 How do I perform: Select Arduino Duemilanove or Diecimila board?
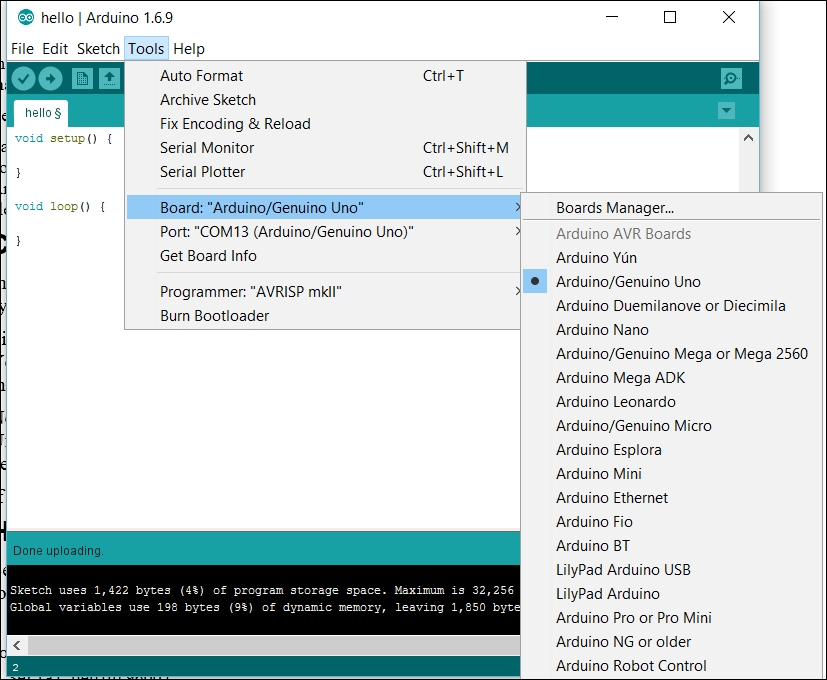tap(671, 305)
